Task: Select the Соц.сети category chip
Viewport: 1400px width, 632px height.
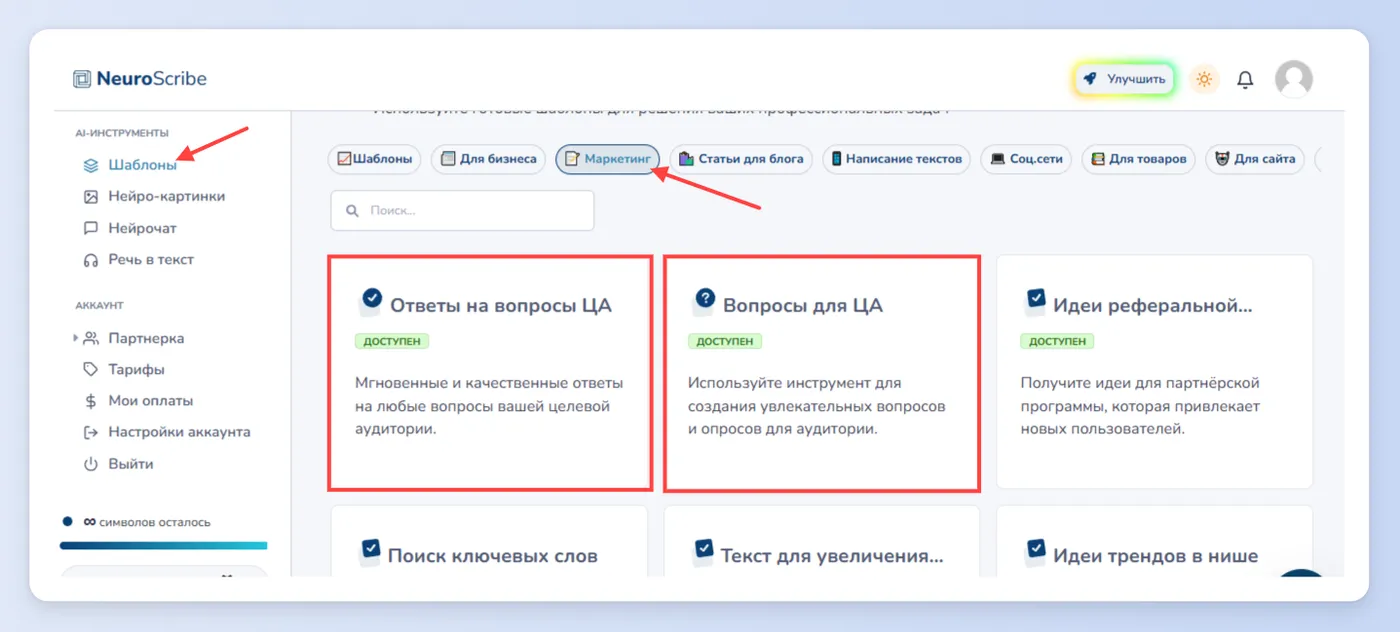Action: click(1026, 159)
